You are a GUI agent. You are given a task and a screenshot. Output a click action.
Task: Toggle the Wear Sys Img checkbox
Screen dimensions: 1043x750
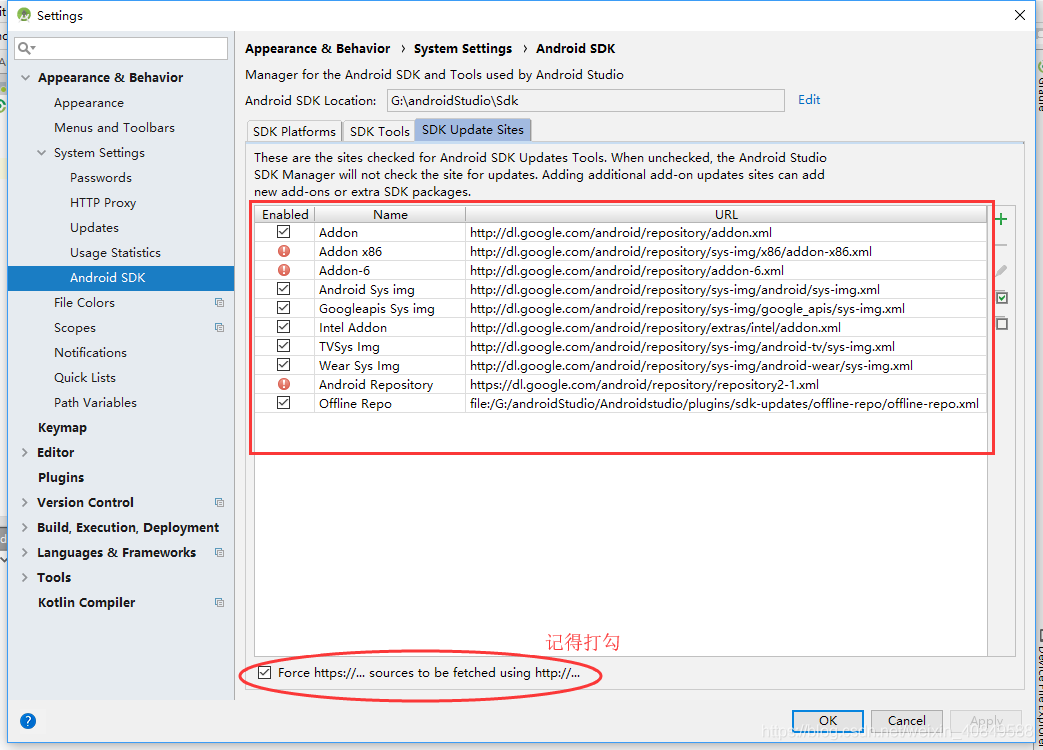[284, 365]
